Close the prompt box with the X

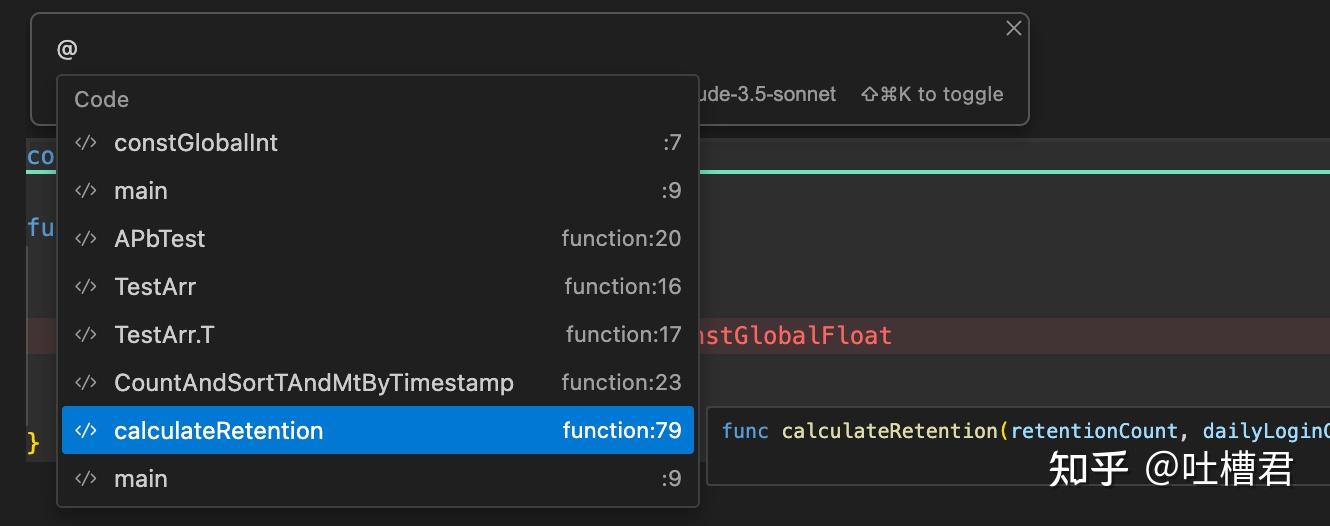[1013, 28]
